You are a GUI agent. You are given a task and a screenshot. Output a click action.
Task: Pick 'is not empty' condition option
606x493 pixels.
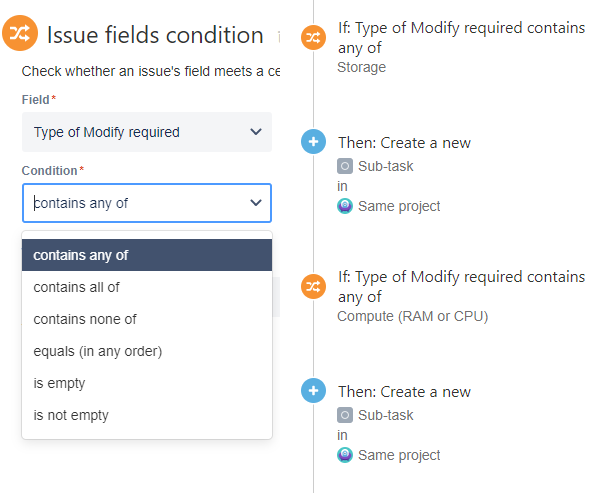147,415
